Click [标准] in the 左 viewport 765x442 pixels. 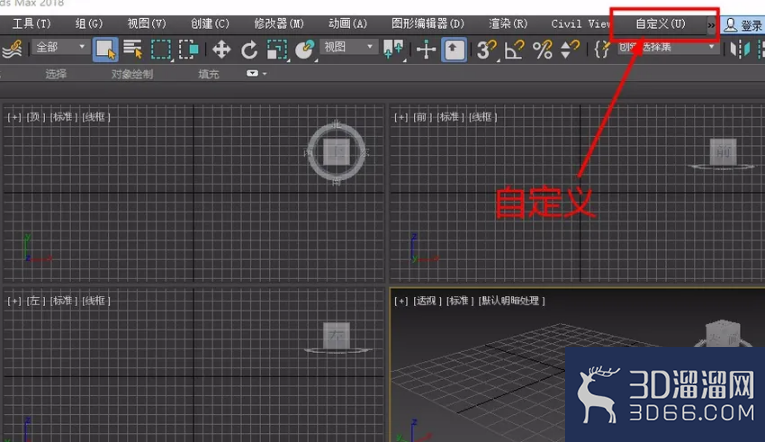pos(63,301)
